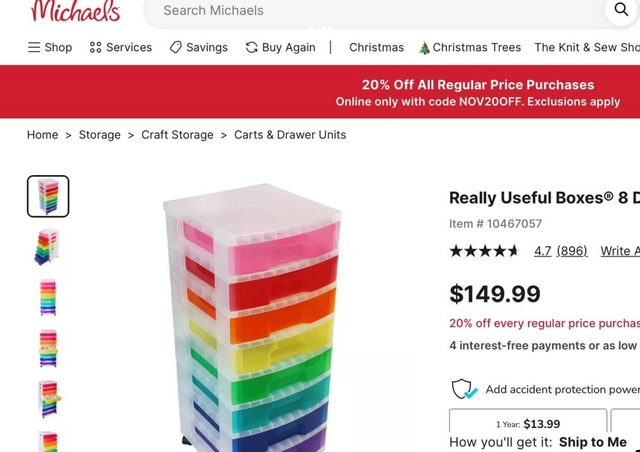Click the search magnifier icon

[620, 10]
